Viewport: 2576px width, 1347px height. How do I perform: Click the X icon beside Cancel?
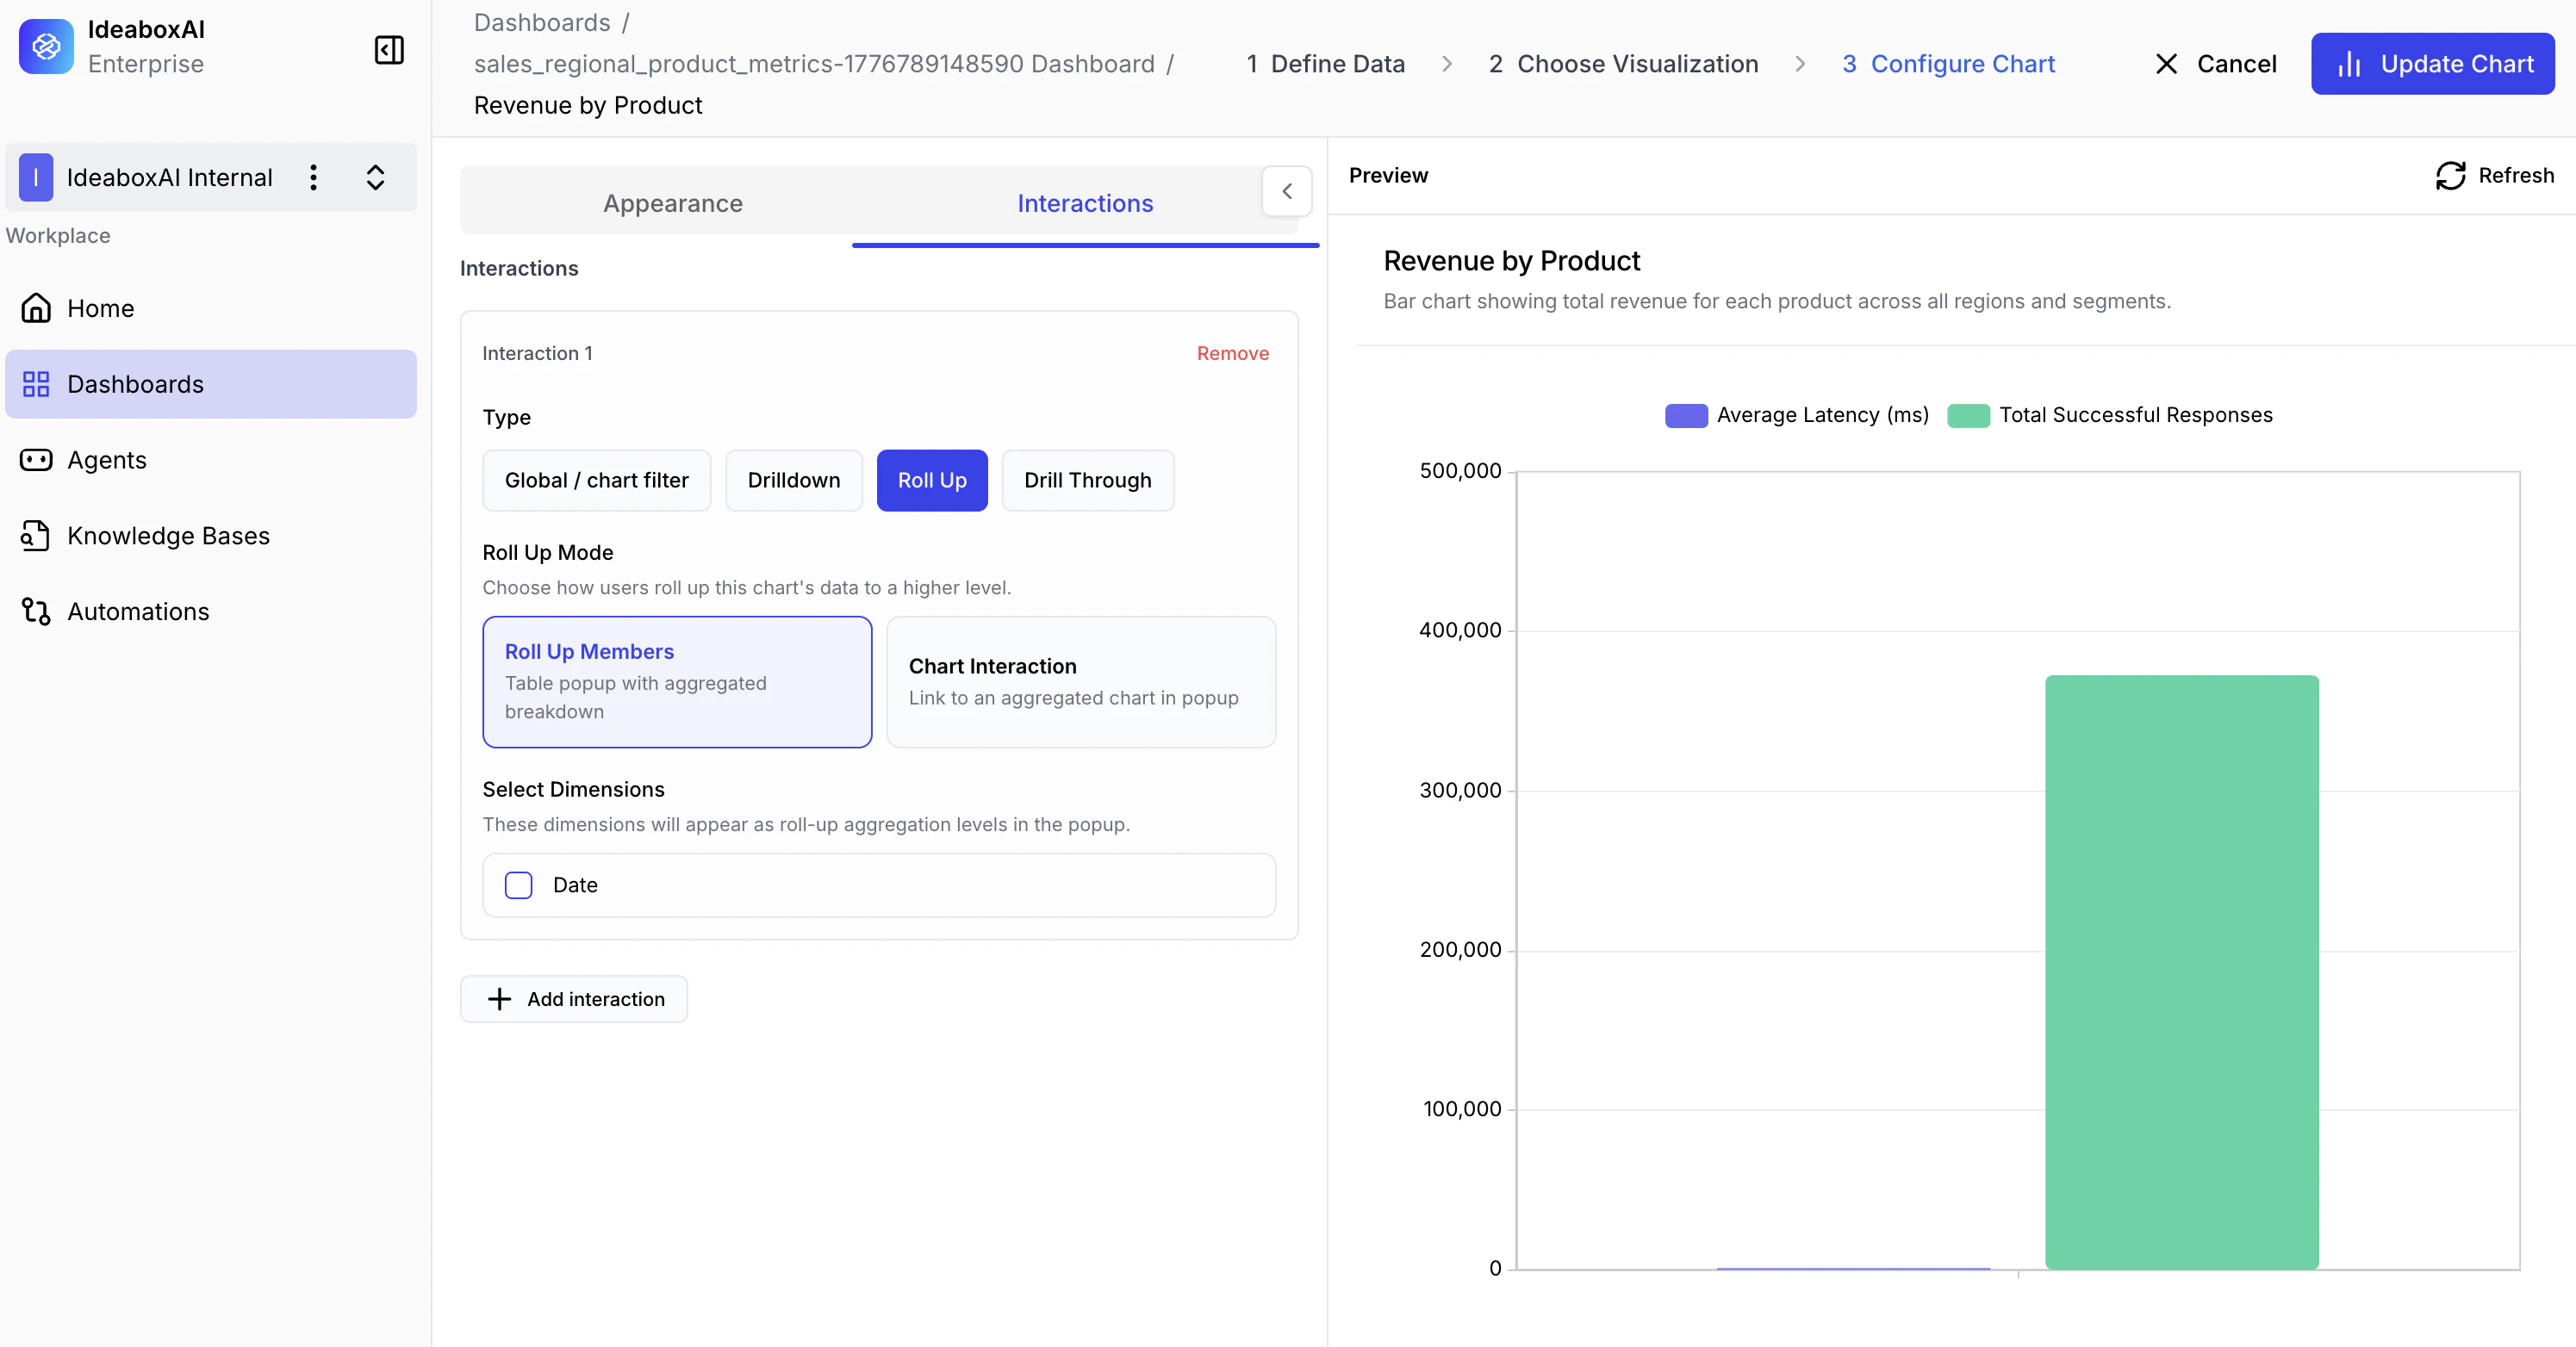(x=2166, y=64)
